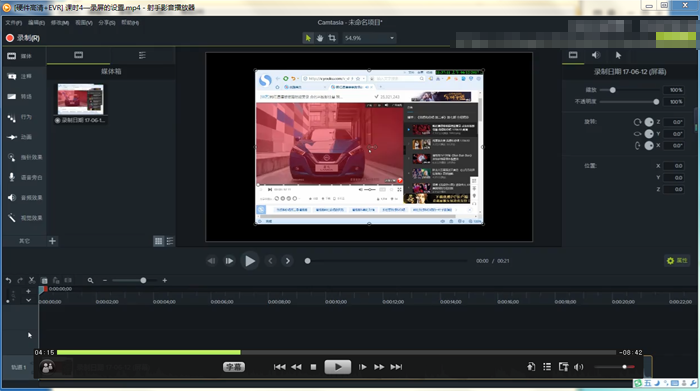
Task: Add a new track with plus icon
Action: click(x=29, y=291)
